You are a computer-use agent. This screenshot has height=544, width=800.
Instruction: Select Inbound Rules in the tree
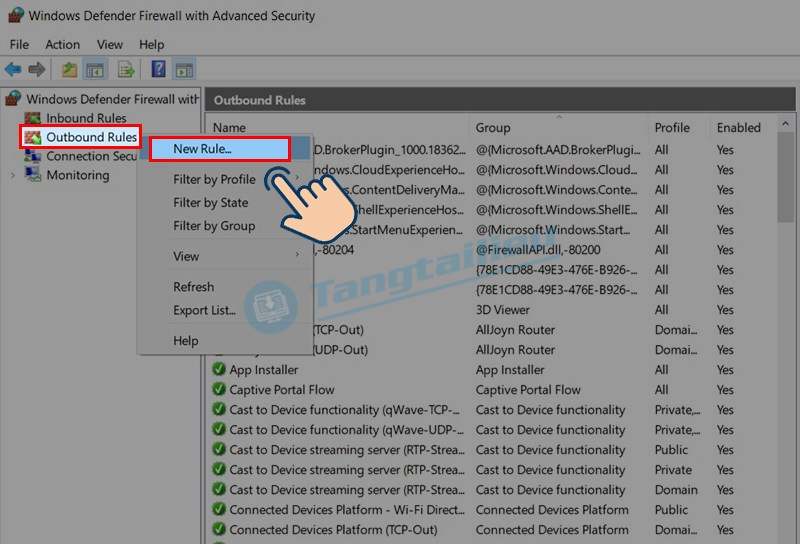(86, 118)
